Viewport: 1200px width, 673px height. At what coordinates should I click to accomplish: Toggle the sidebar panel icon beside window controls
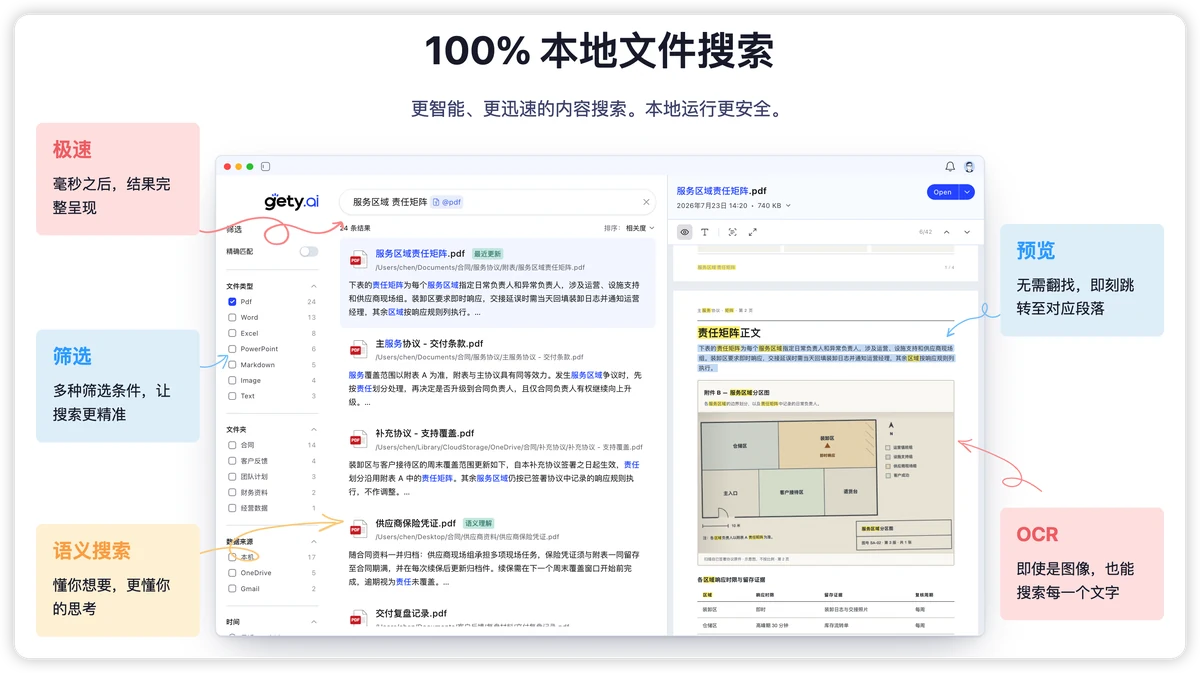(x=266, y=166)
